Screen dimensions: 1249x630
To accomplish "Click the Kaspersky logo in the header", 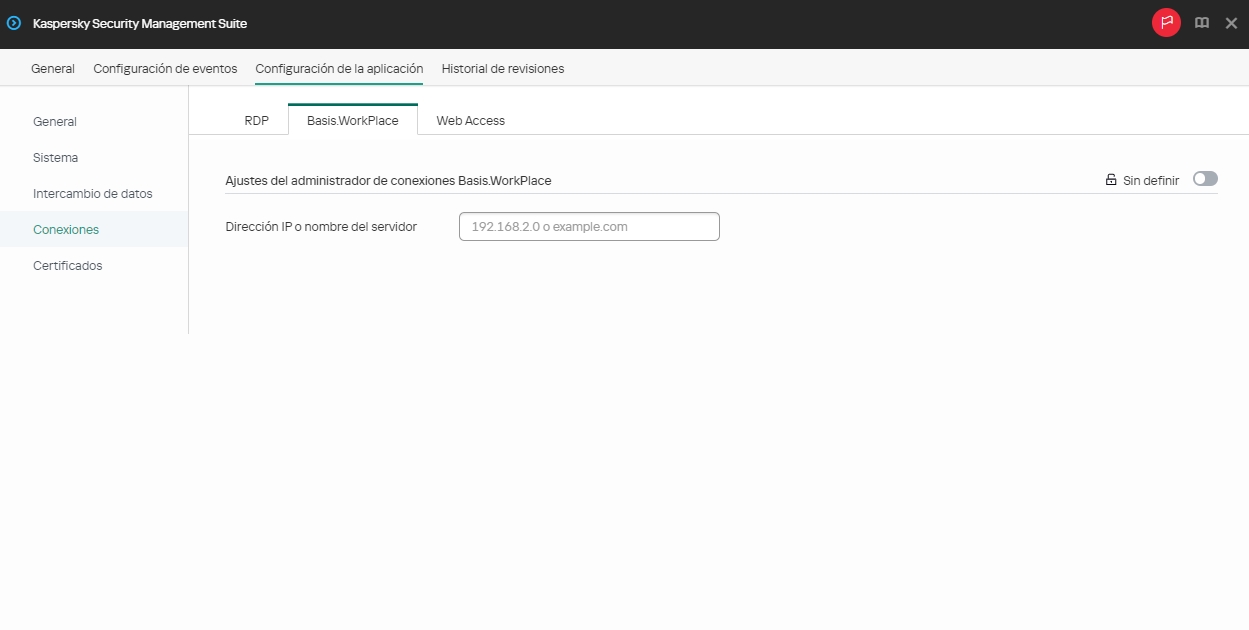I will 13,22.
